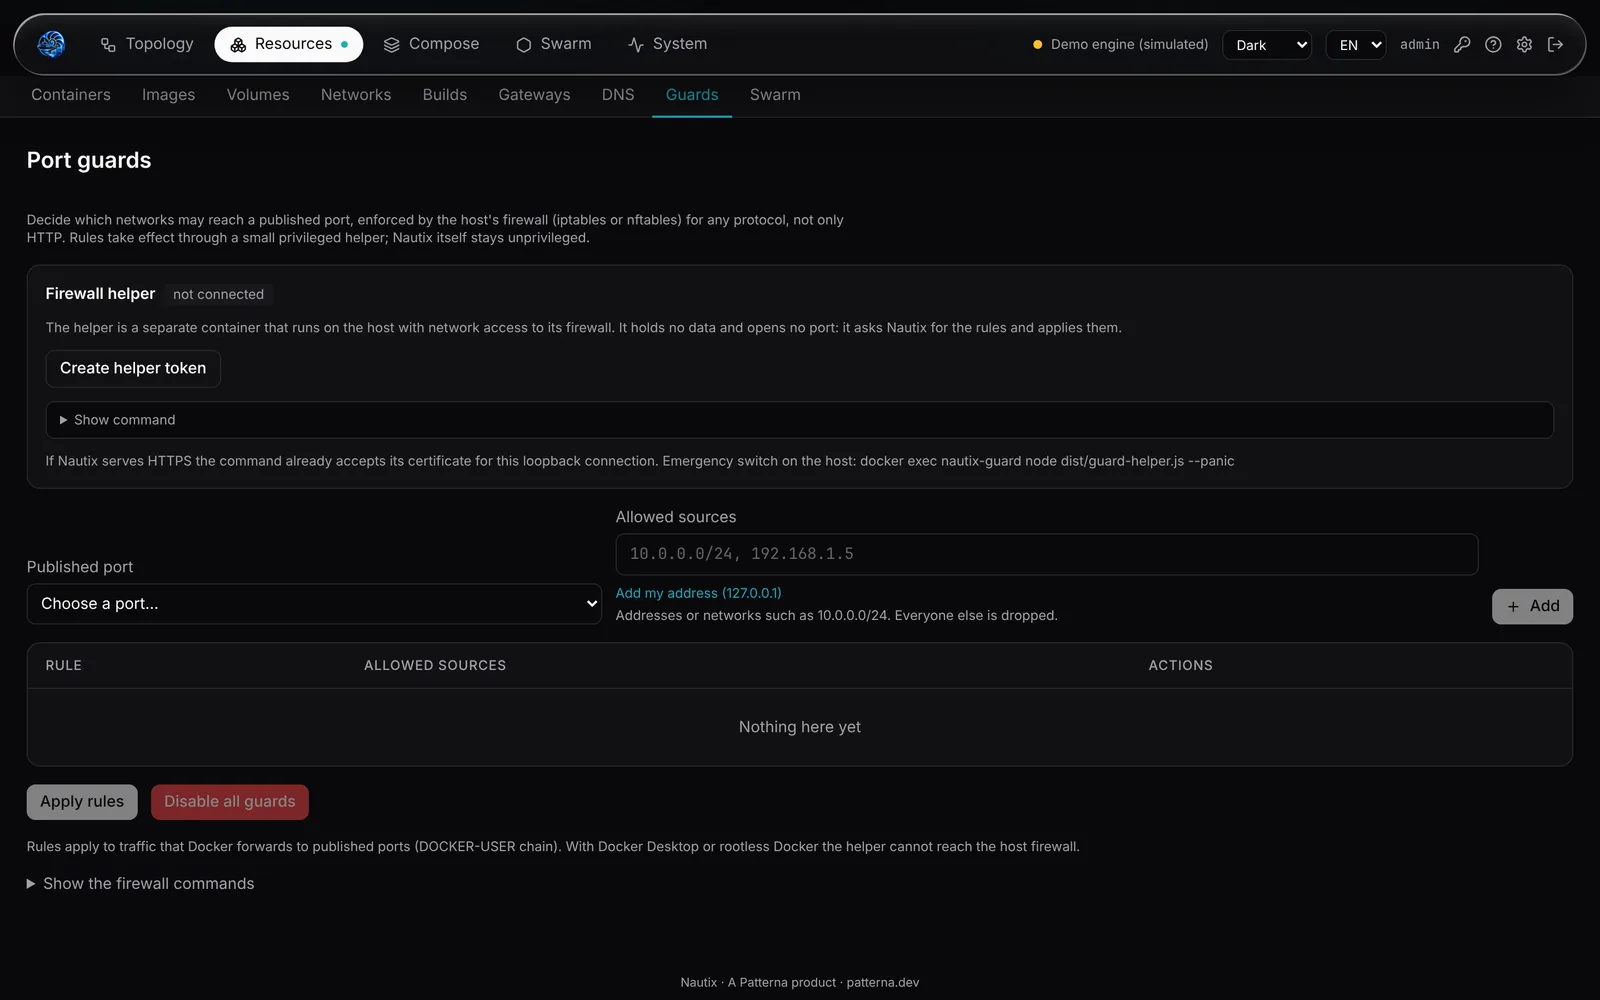Select the Guards tab
Viewport: 1600px width, 1000px height.
[692, 95]
